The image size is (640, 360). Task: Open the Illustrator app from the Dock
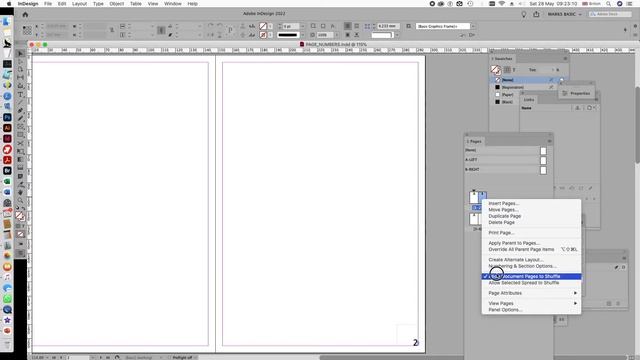coord(7,128)
